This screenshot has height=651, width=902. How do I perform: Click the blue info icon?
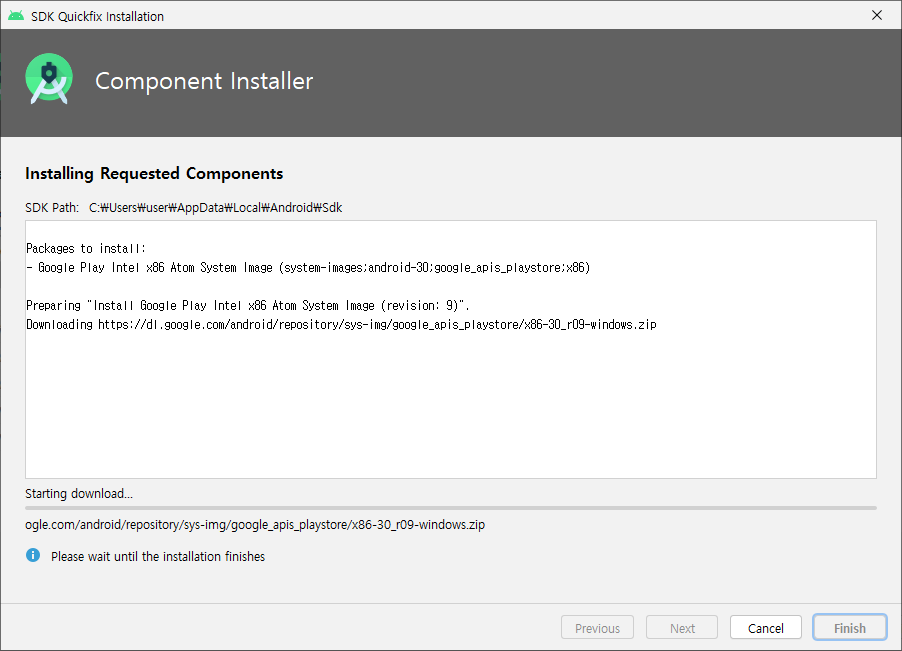tap(33, 556)
